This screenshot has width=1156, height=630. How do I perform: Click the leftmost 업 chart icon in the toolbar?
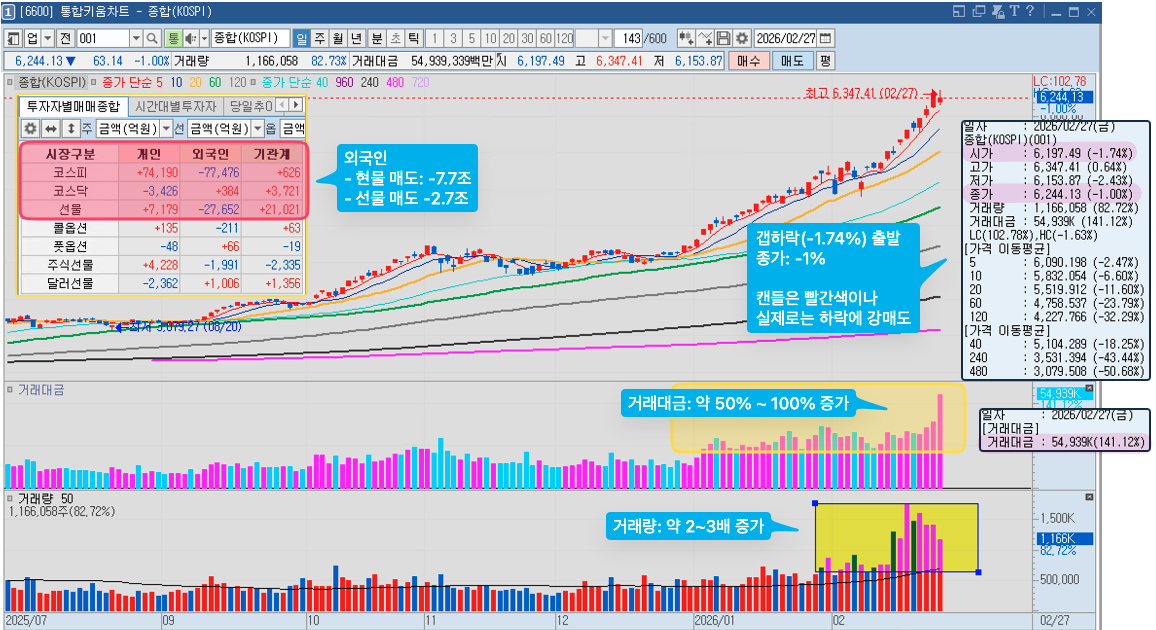31,37
